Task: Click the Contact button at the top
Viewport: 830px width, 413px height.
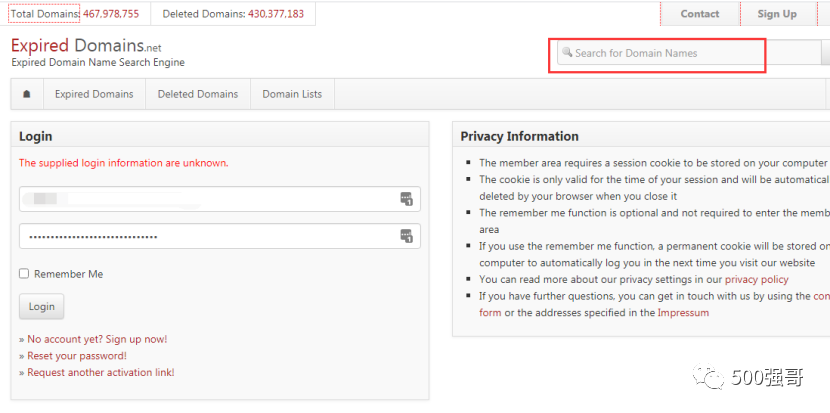Action: click(x=700, y=14)
